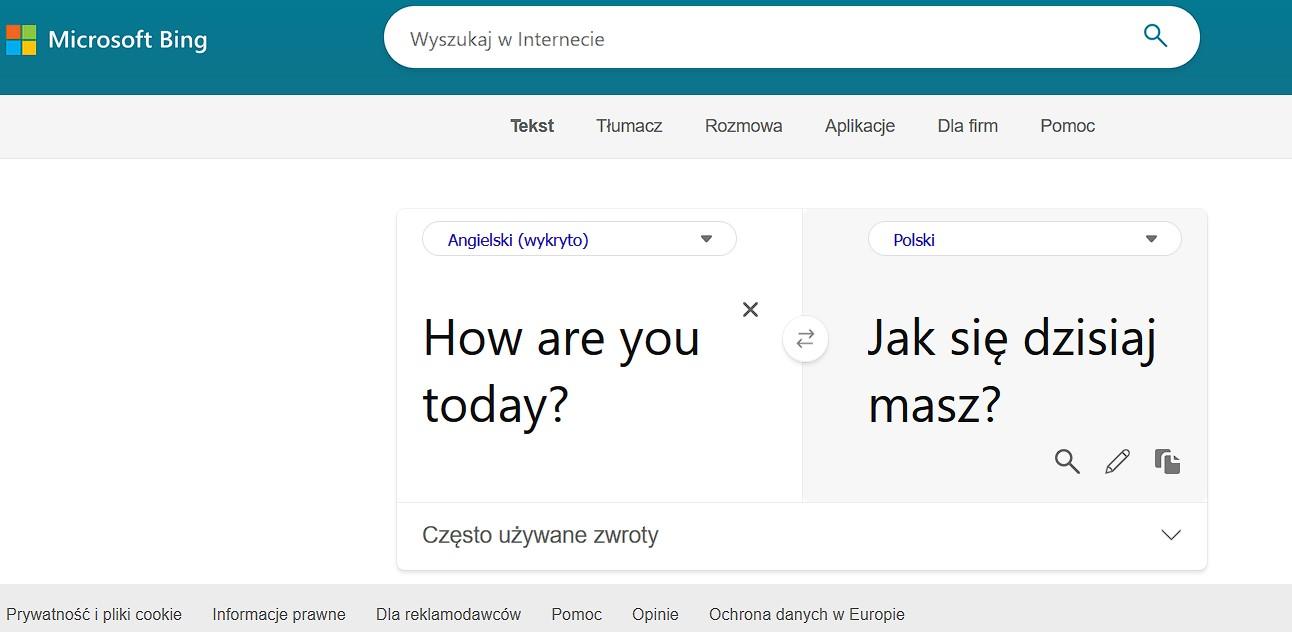Open Ochrona danych w Europie link
1292x632 pixels.
tap(807, 614)
